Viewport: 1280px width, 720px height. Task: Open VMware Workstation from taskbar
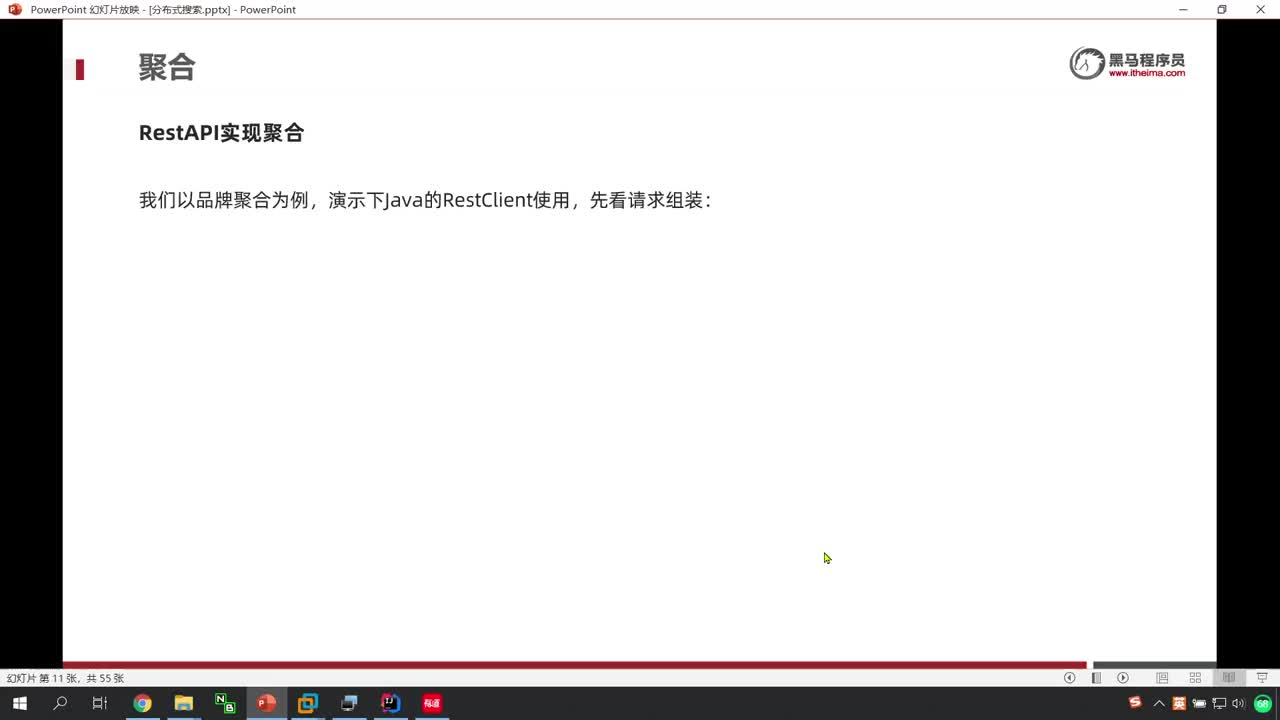pos(307,703)
